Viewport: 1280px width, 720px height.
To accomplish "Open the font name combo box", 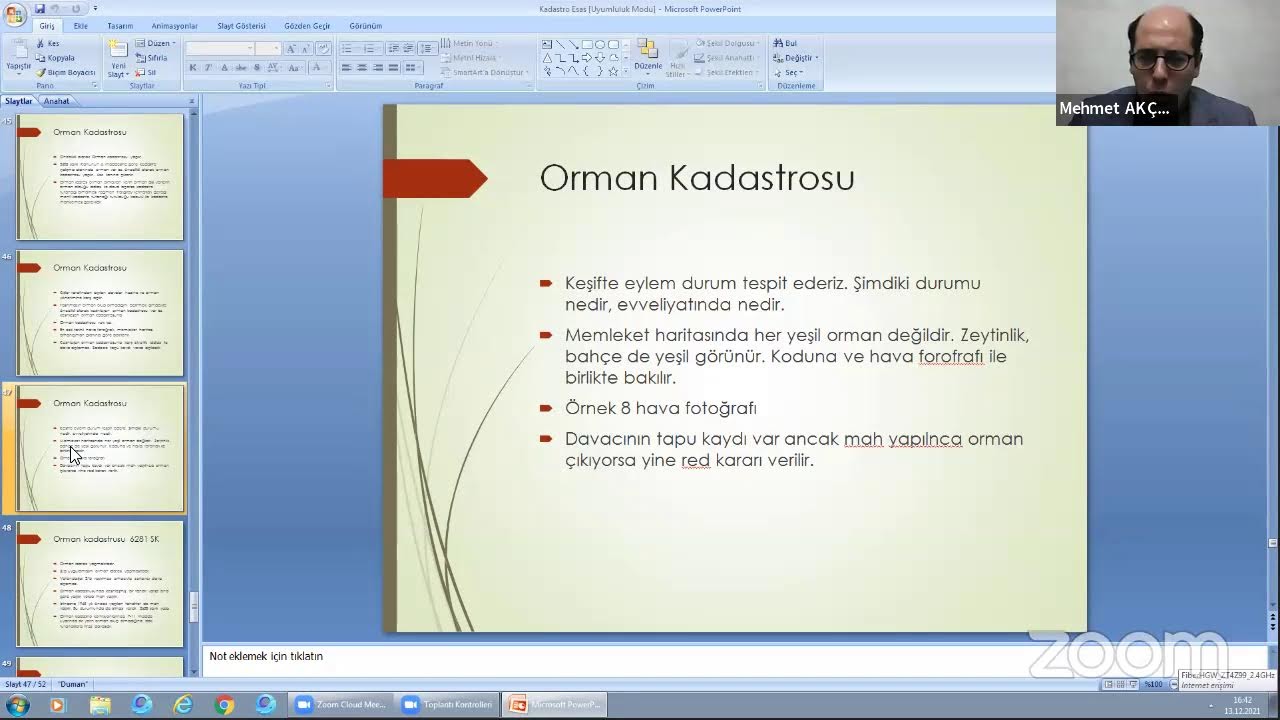I will coord(219,48).
